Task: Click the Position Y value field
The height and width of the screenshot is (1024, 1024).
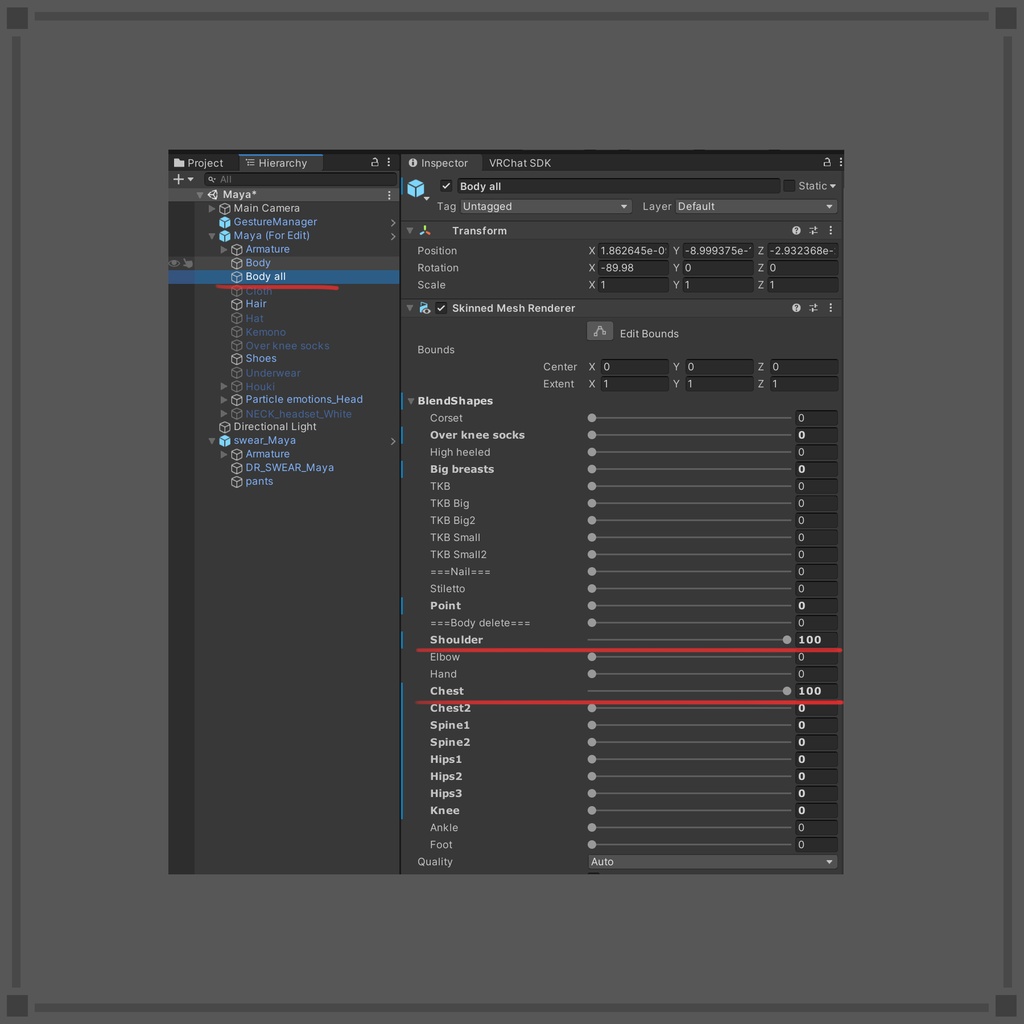Action: coord(718,251)
